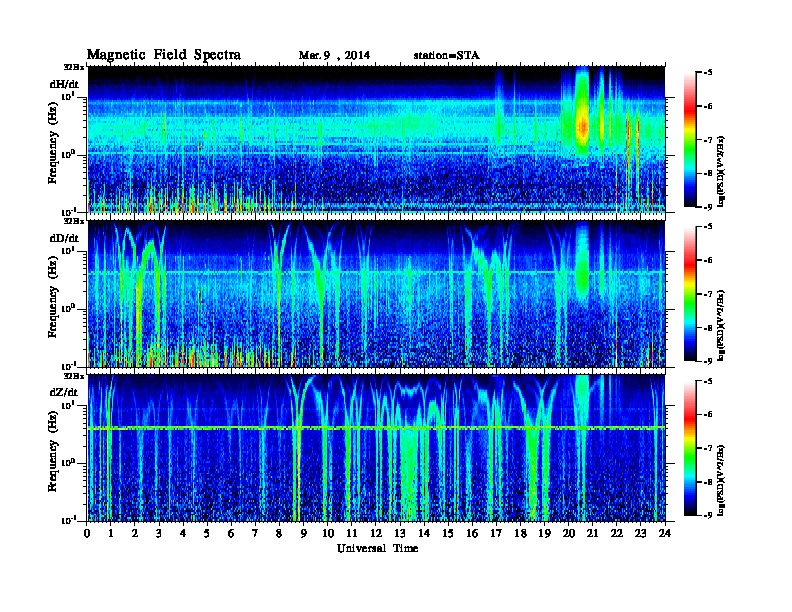Click the "13" tick on the time axis

click(400, 533)
